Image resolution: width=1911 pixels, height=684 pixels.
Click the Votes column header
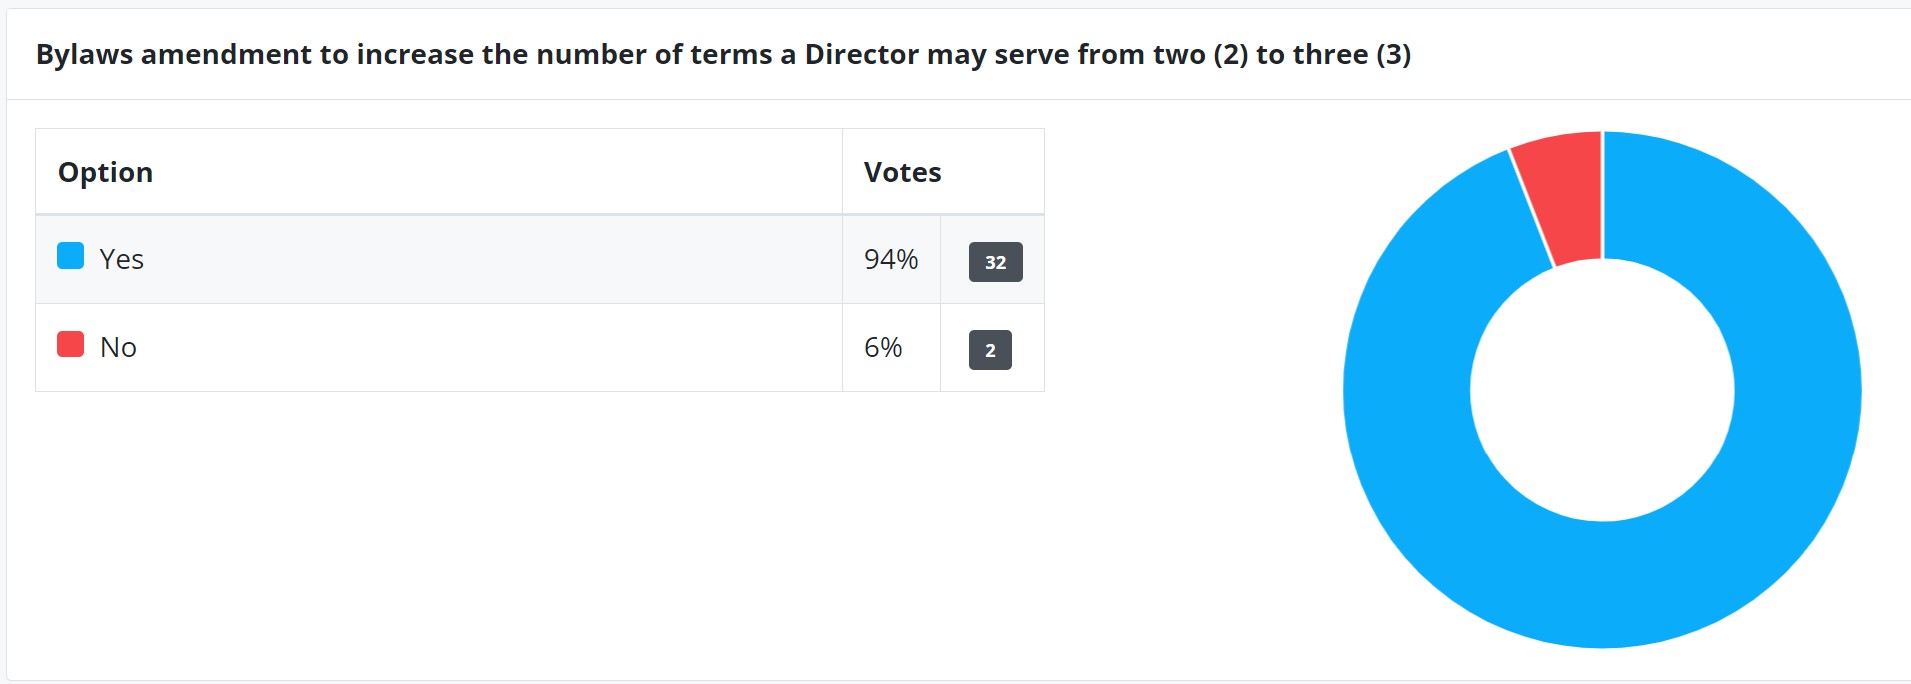(x=902, y=172)
